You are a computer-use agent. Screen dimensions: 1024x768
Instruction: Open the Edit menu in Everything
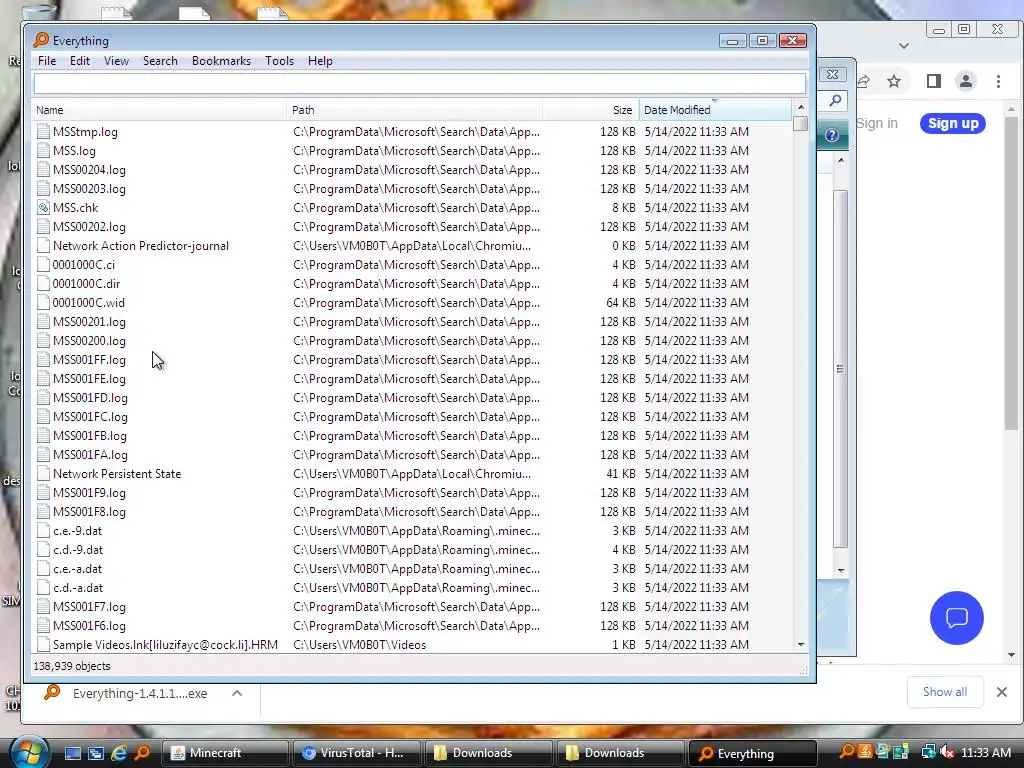(80, 61)
